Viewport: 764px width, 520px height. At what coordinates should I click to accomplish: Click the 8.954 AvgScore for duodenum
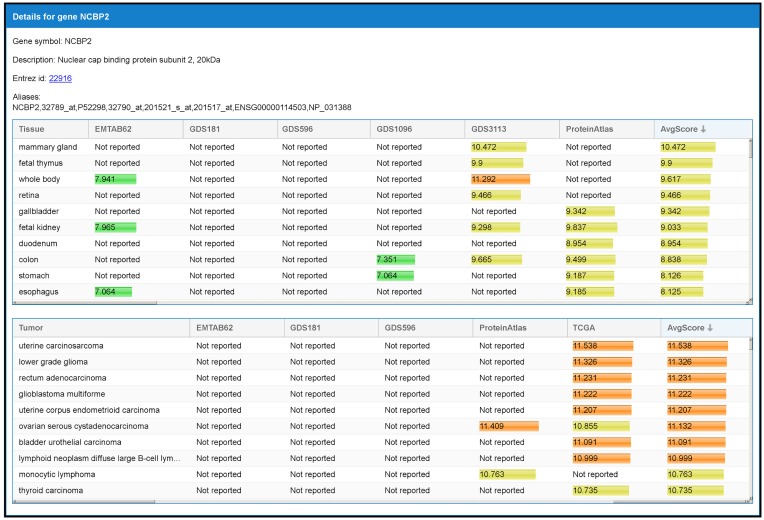684,244
